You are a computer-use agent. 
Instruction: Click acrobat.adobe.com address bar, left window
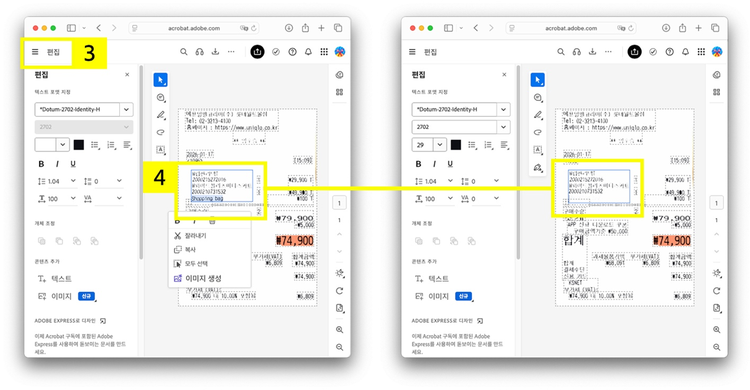[194, 28]
